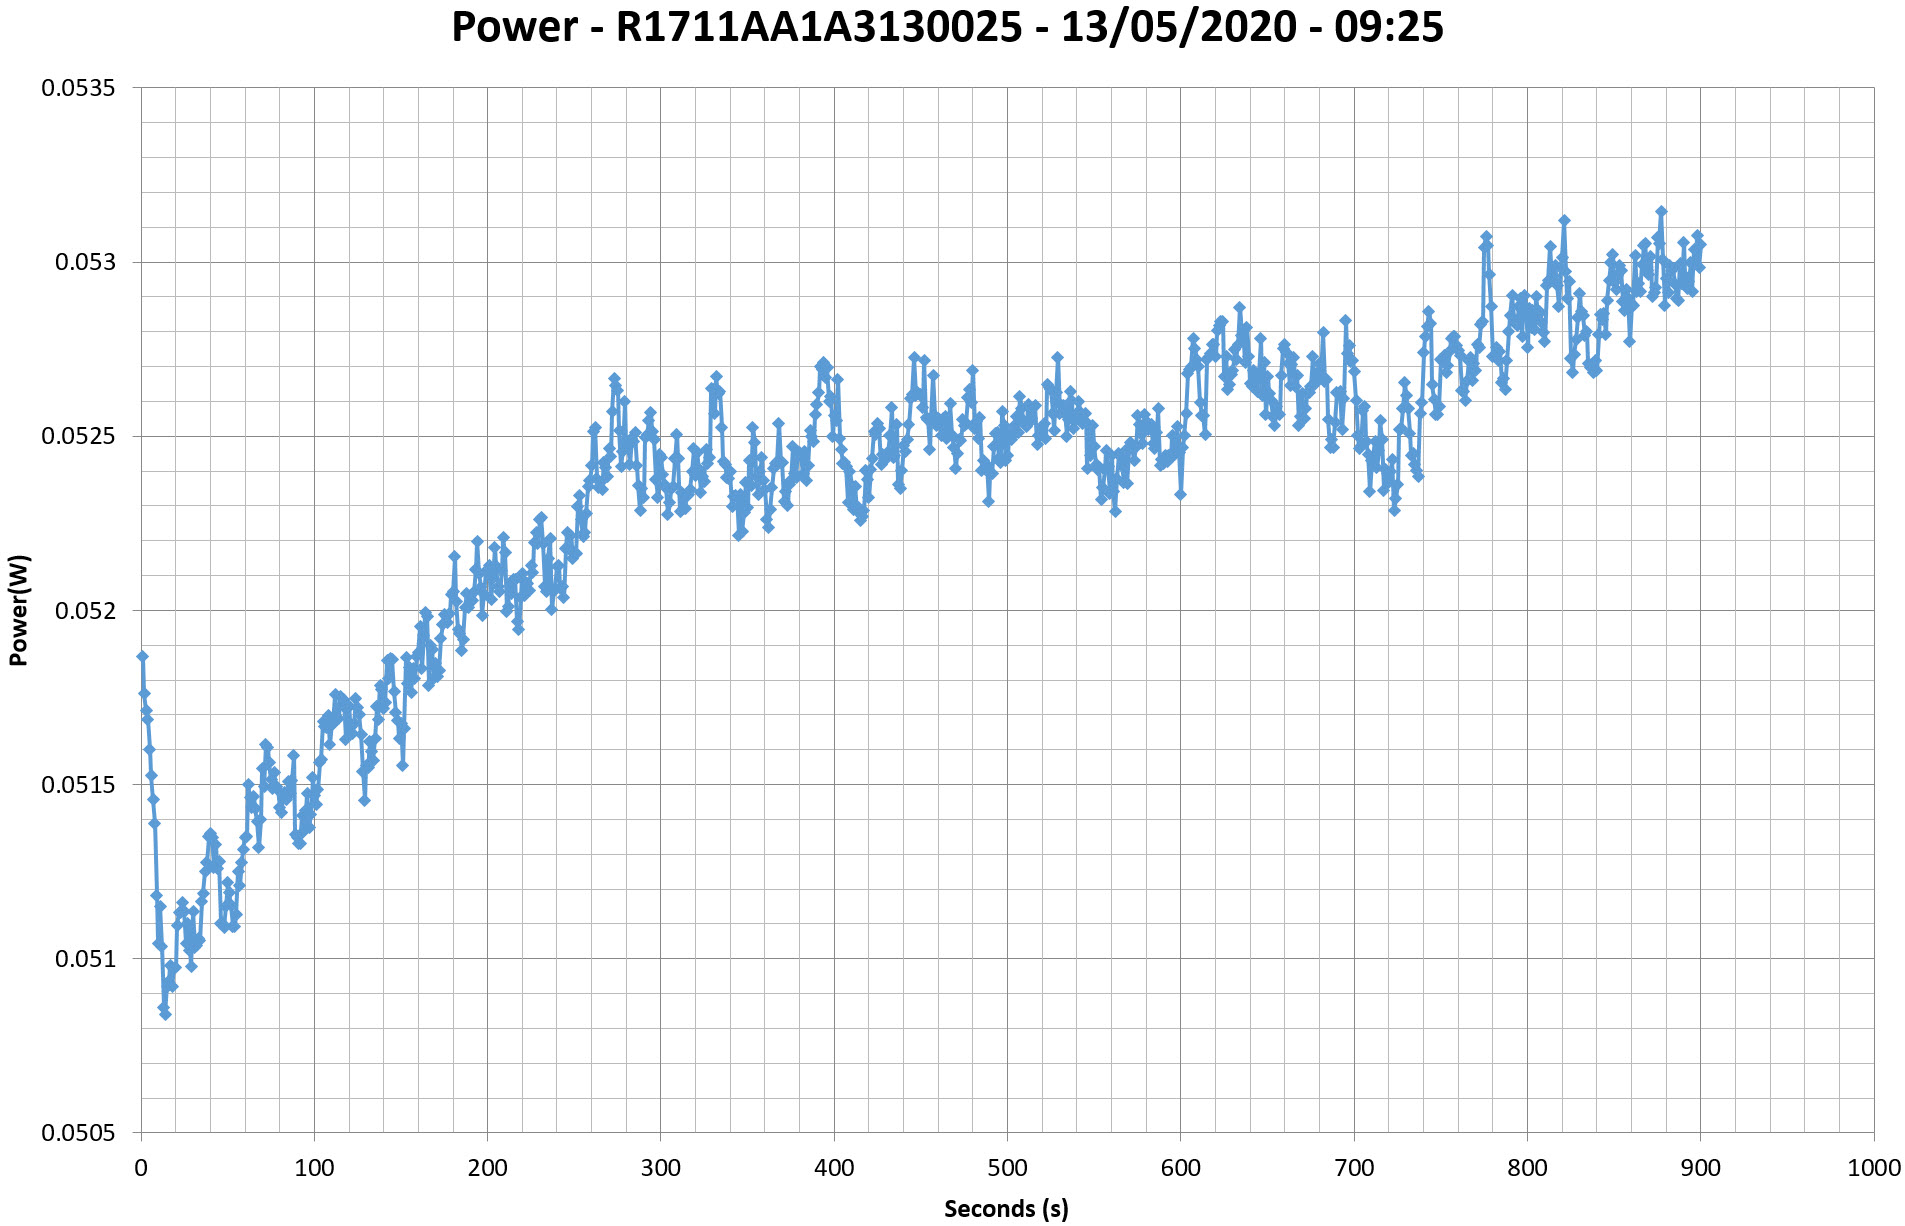1905x1226 pixels.
Task: Select the 500 label on the x-axis
Action: coord(1007,1168)
